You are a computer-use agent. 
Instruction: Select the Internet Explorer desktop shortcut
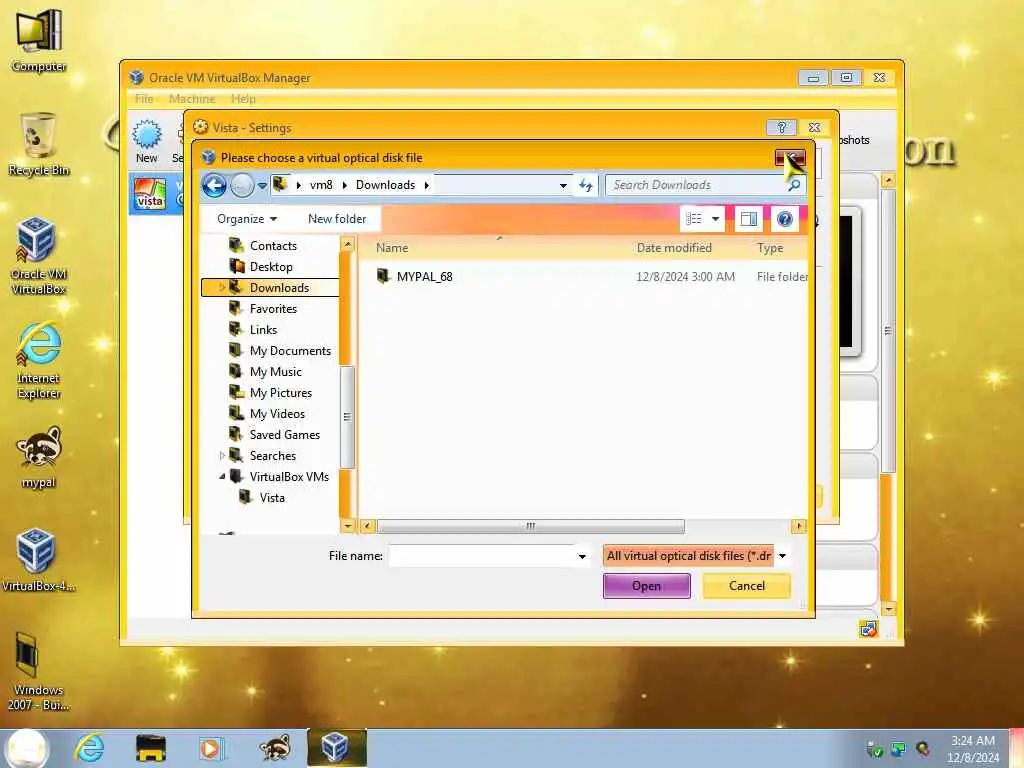[39, 360]
